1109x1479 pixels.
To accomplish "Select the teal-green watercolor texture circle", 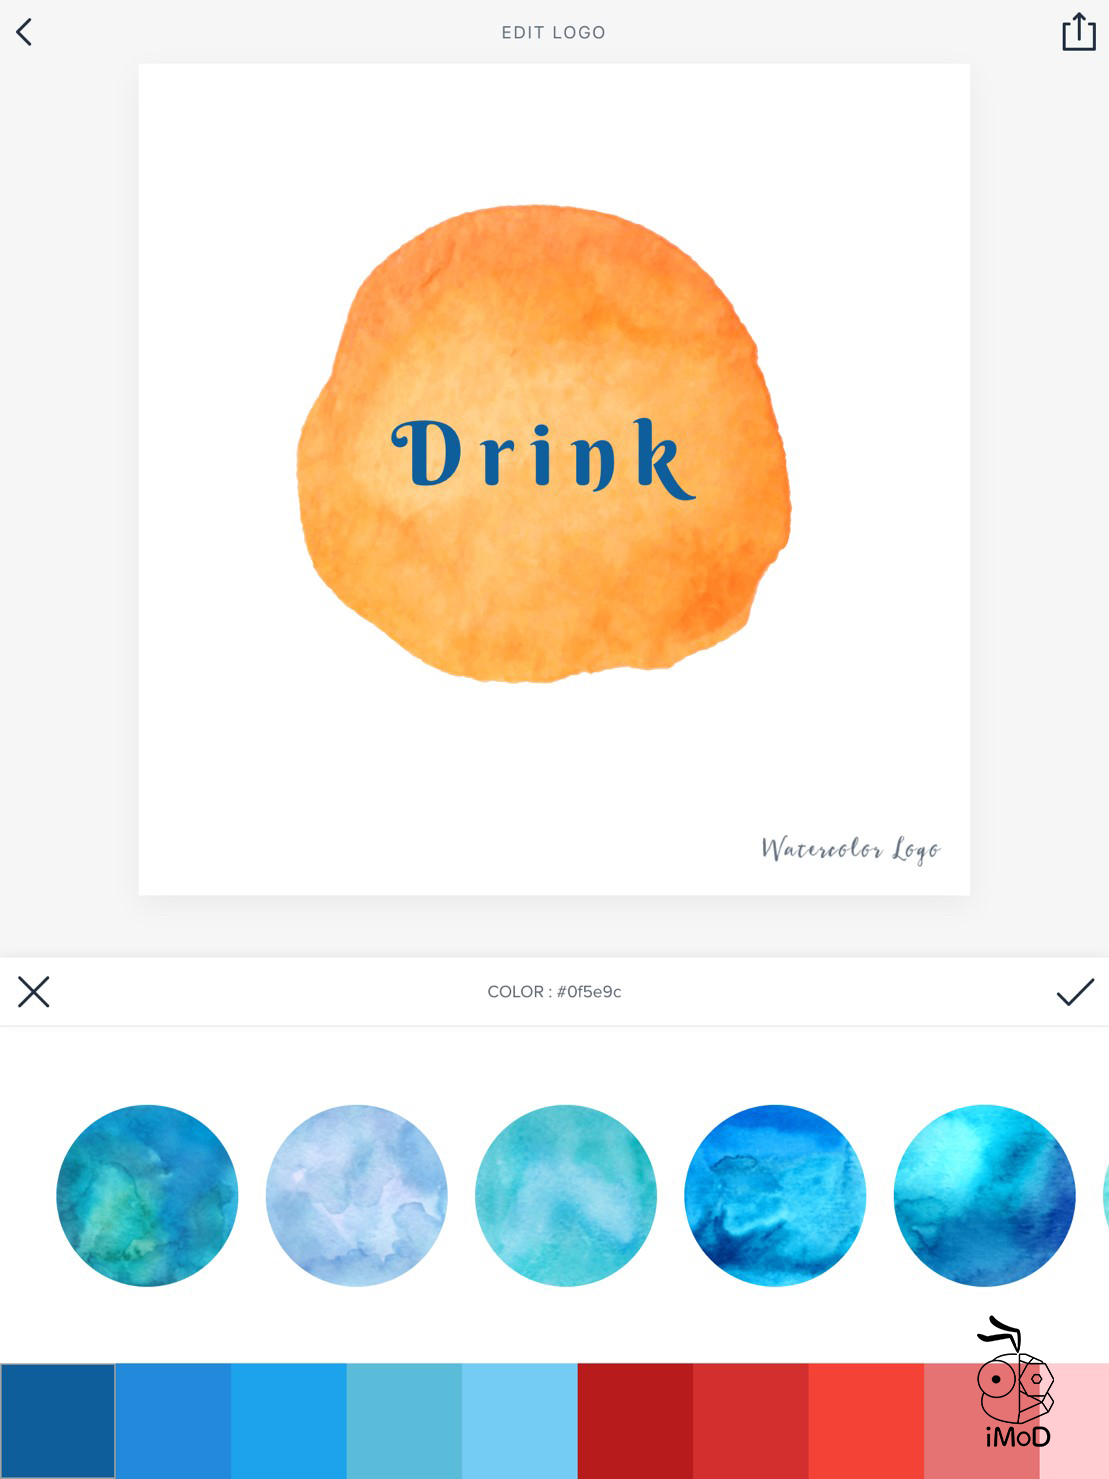I will pyautogui.click(x=147, y=1195).
